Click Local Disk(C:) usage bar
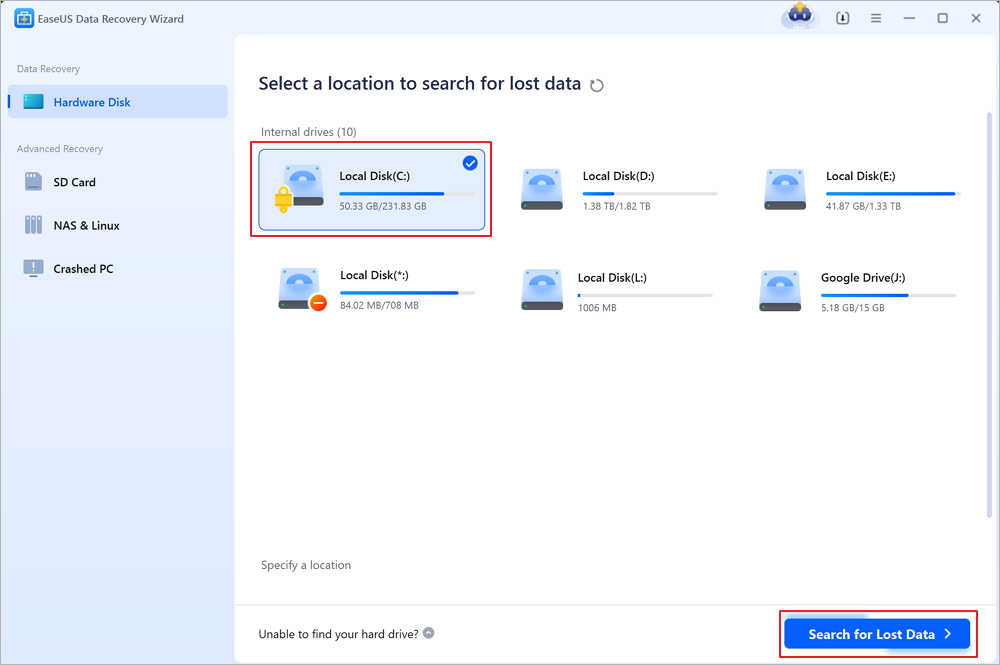 pos(407,193)
